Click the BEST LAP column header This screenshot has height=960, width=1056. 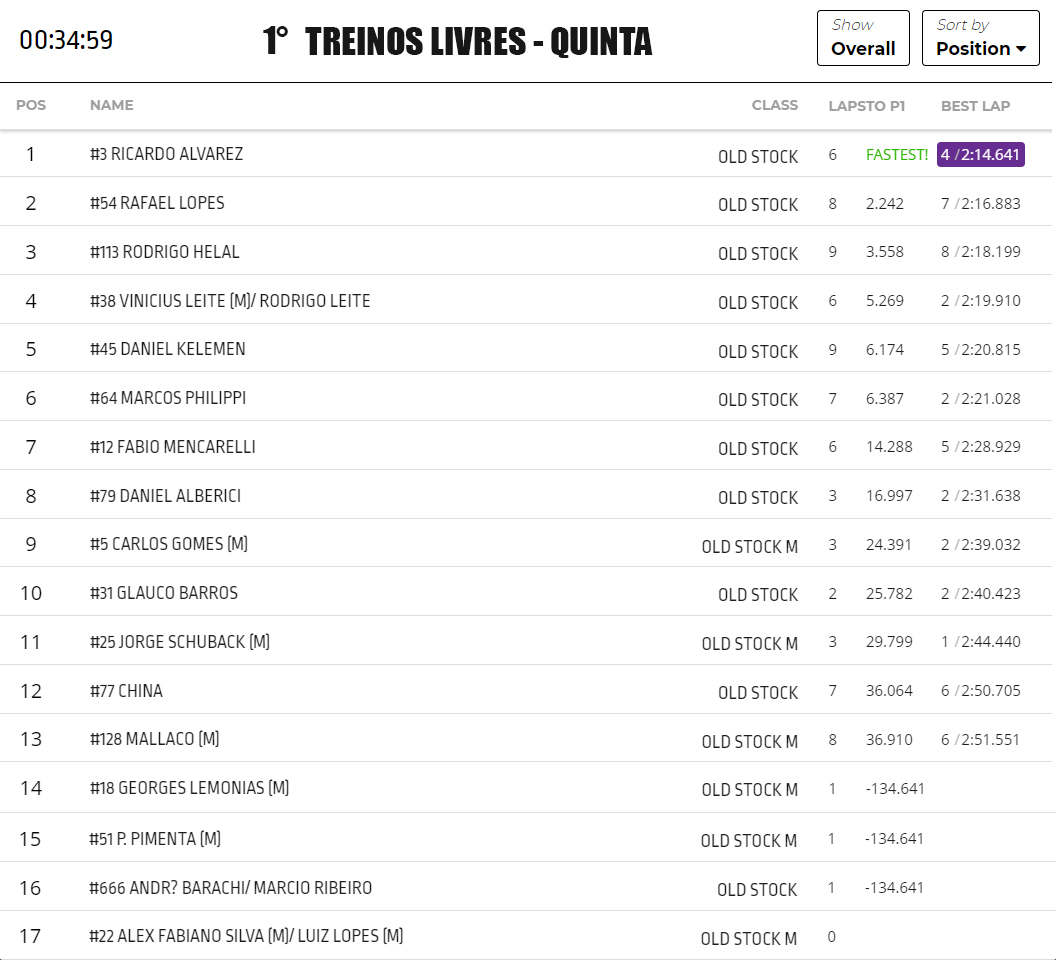975,106
